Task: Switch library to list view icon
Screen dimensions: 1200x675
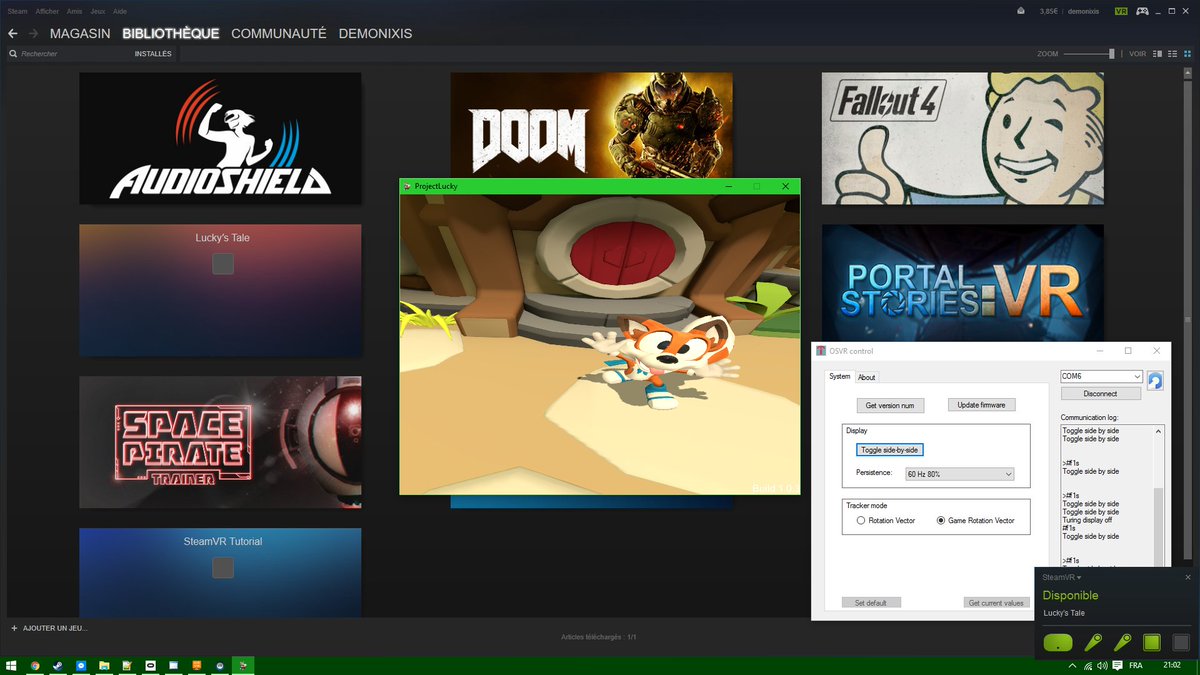Action: click(1171, 54)
